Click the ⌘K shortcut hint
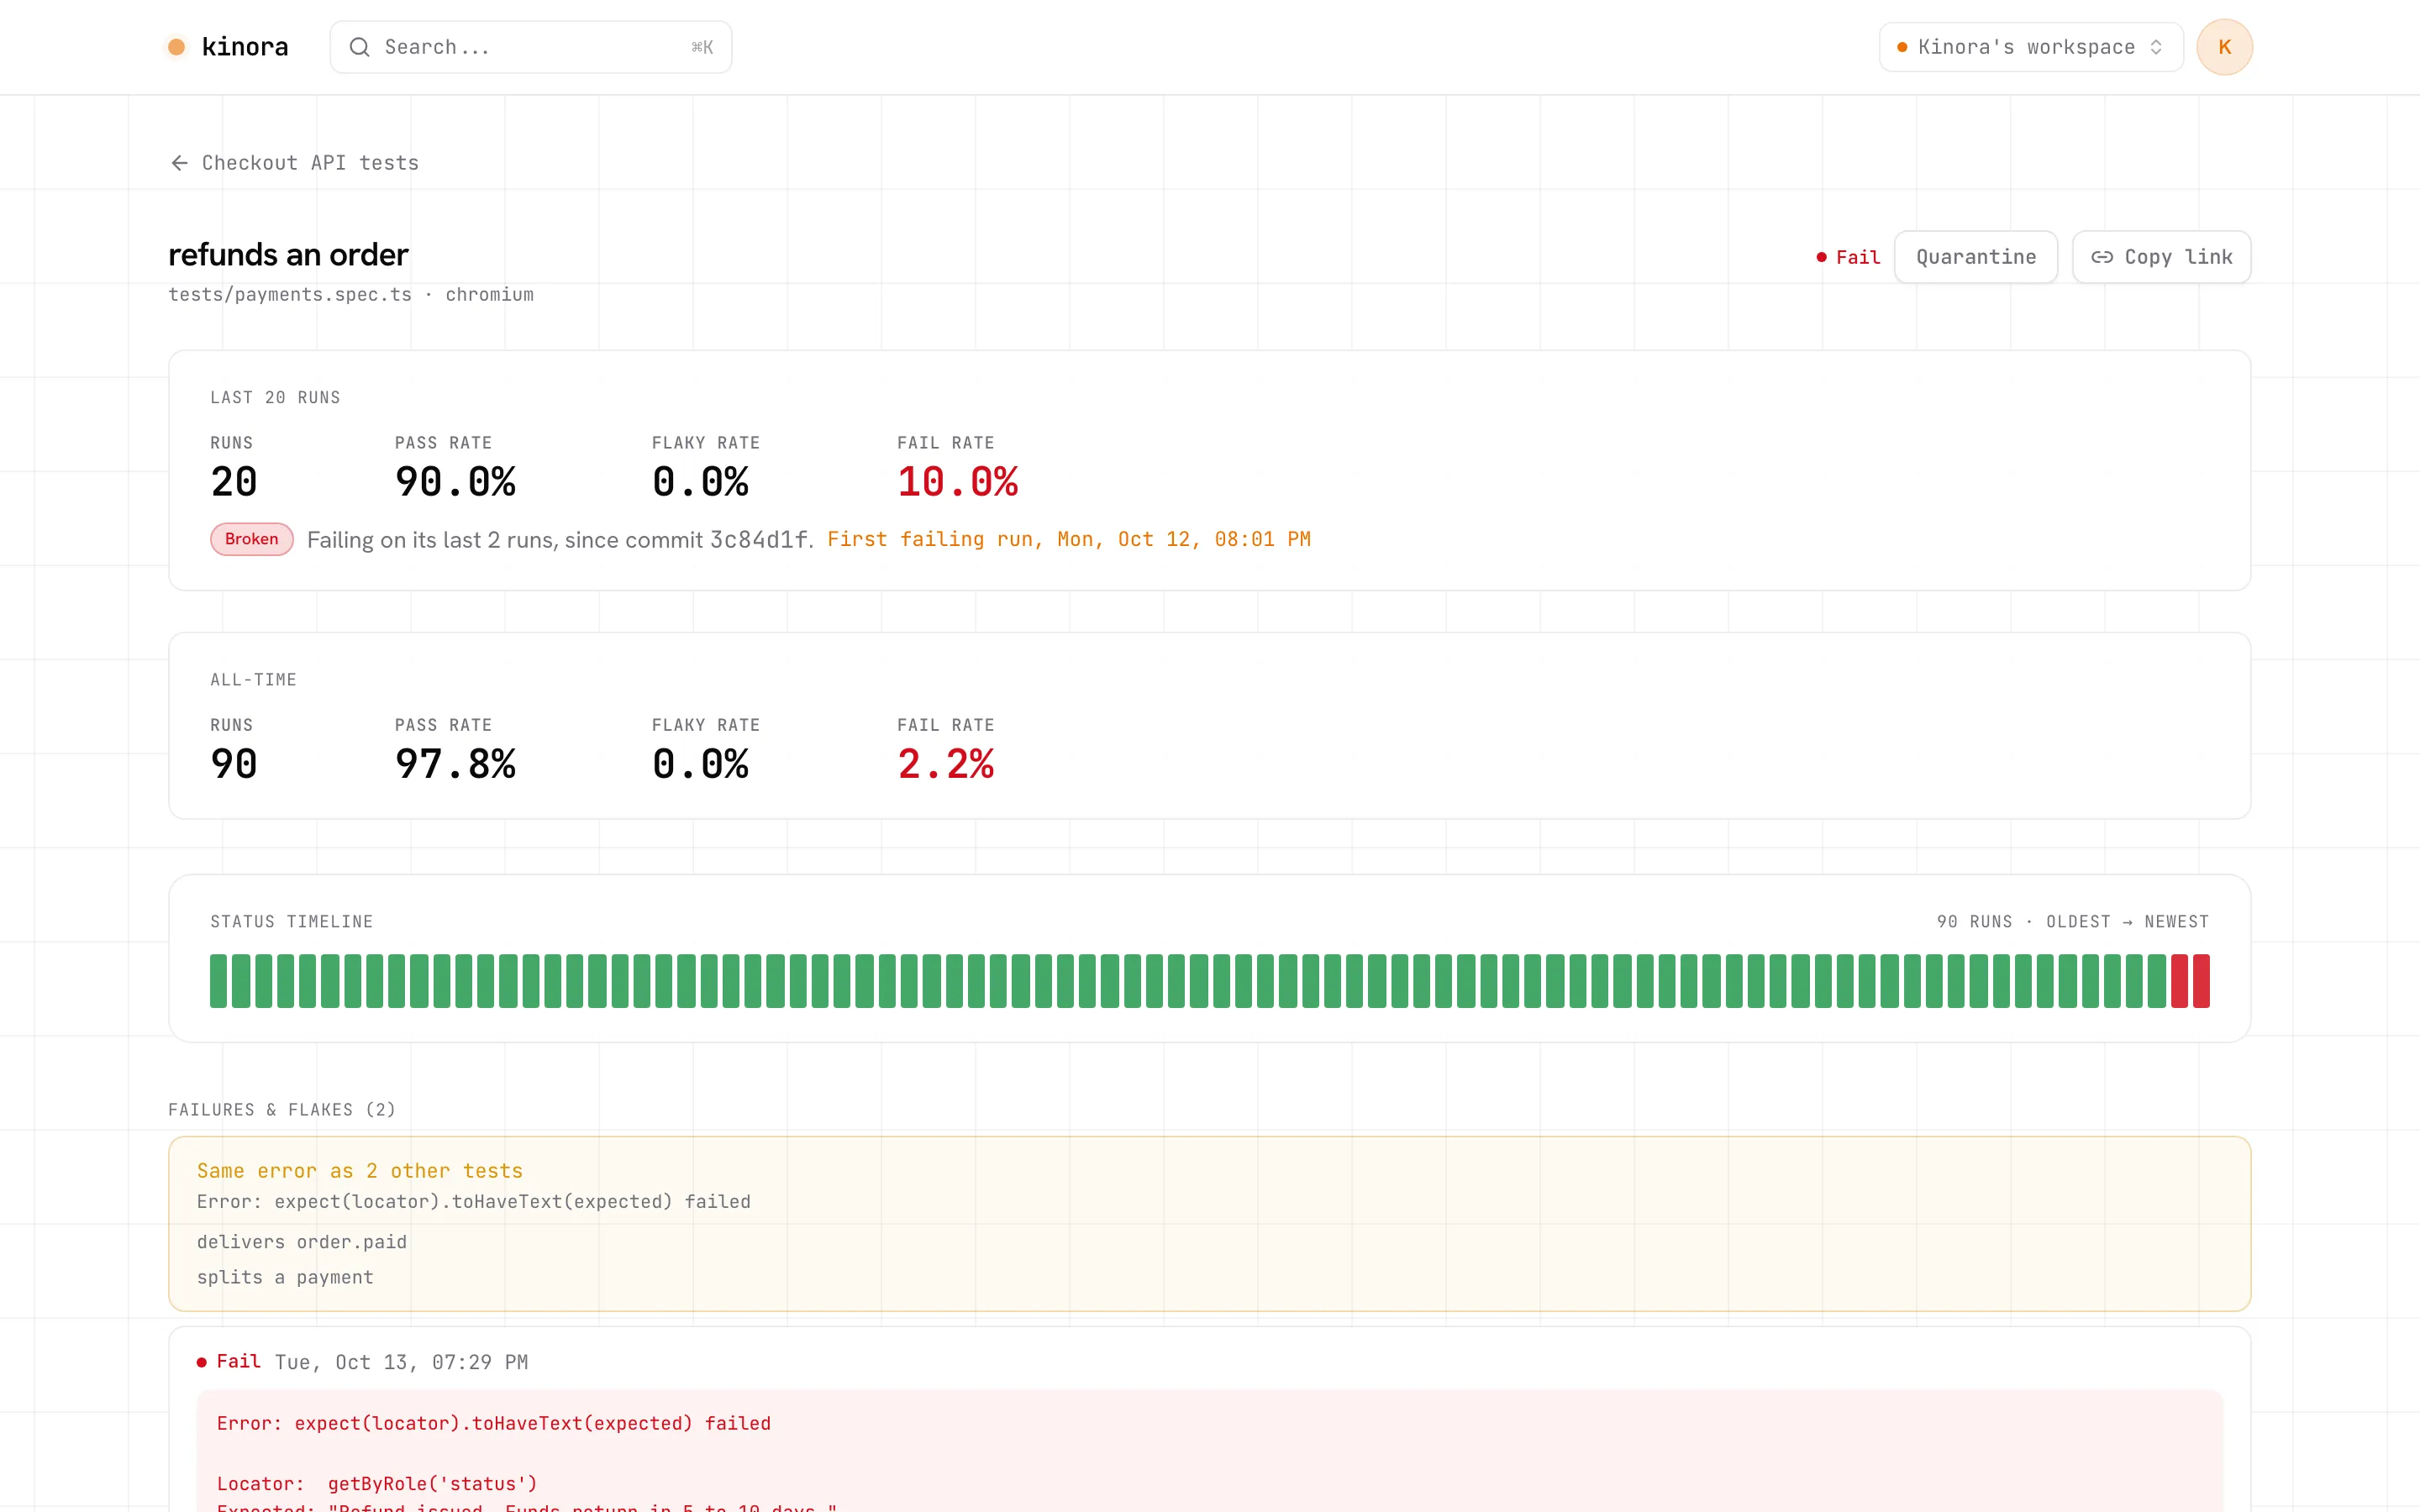The width and height of the screenshot is (2420, 1512). [702, 47]
